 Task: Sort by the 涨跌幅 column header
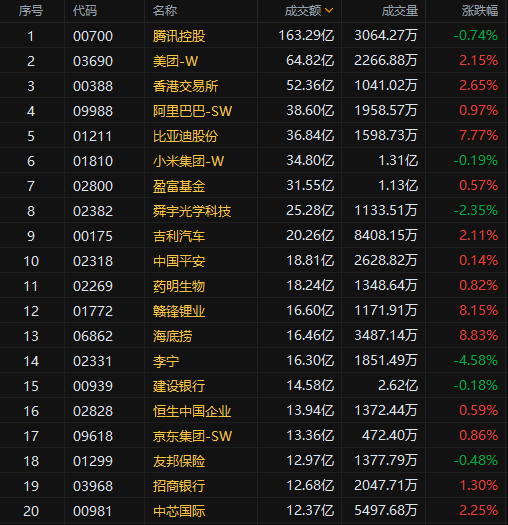click(x=480, y=11)
